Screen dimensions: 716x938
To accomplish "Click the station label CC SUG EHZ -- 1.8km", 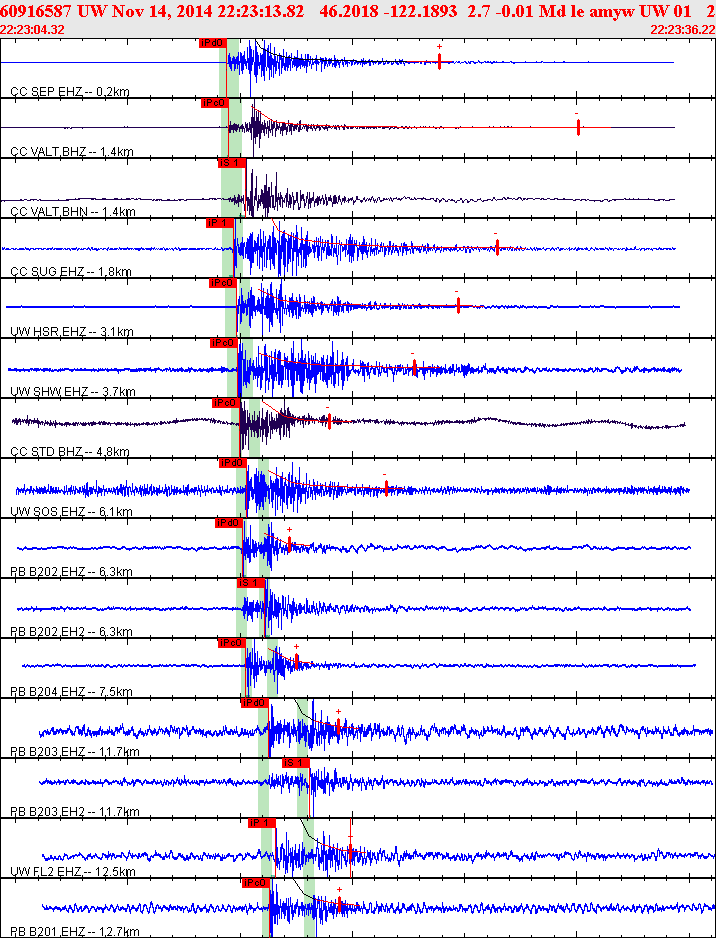I will tap(71, 272).
